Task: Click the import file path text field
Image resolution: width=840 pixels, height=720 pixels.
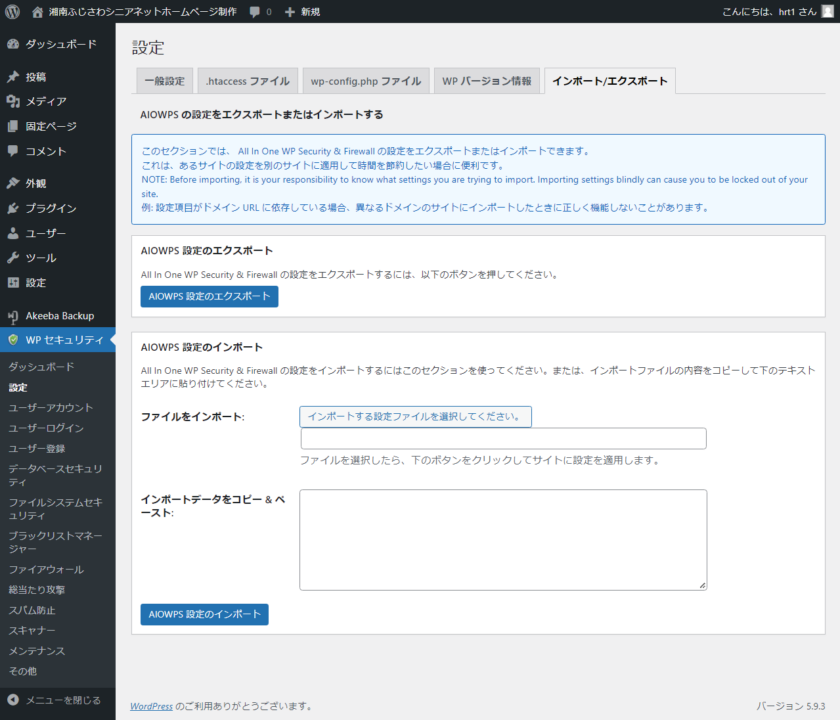Action: (504, 439)
